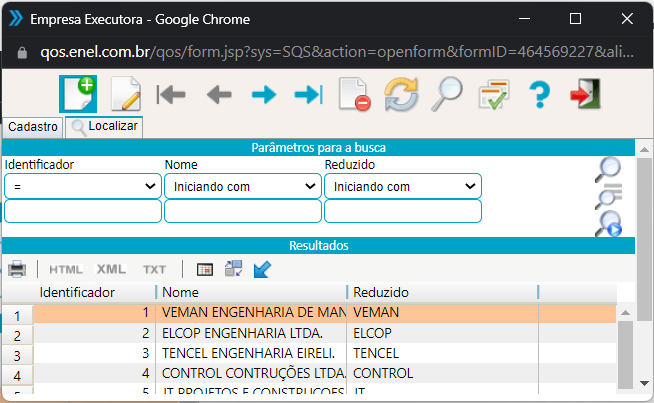Image resolution: width=654 pixels, height=403 pixels.
Task: Print results using the printer icon
Action: pos(17,269)
